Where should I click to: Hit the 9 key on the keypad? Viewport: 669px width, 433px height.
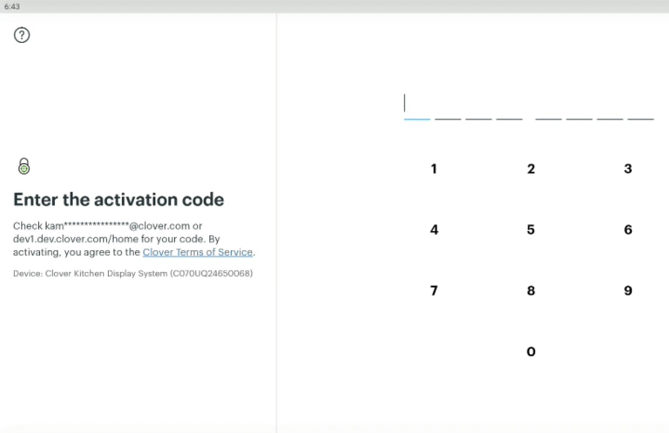[628, 291]
